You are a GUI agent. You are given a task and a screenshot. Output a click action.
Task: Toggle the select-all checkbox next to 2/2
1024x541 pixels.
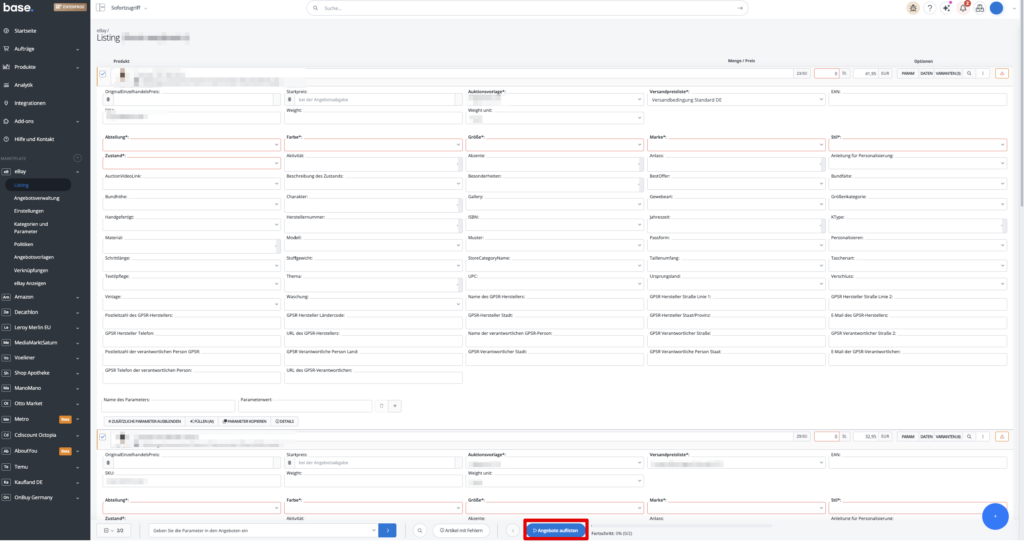[x=106, y=531]
